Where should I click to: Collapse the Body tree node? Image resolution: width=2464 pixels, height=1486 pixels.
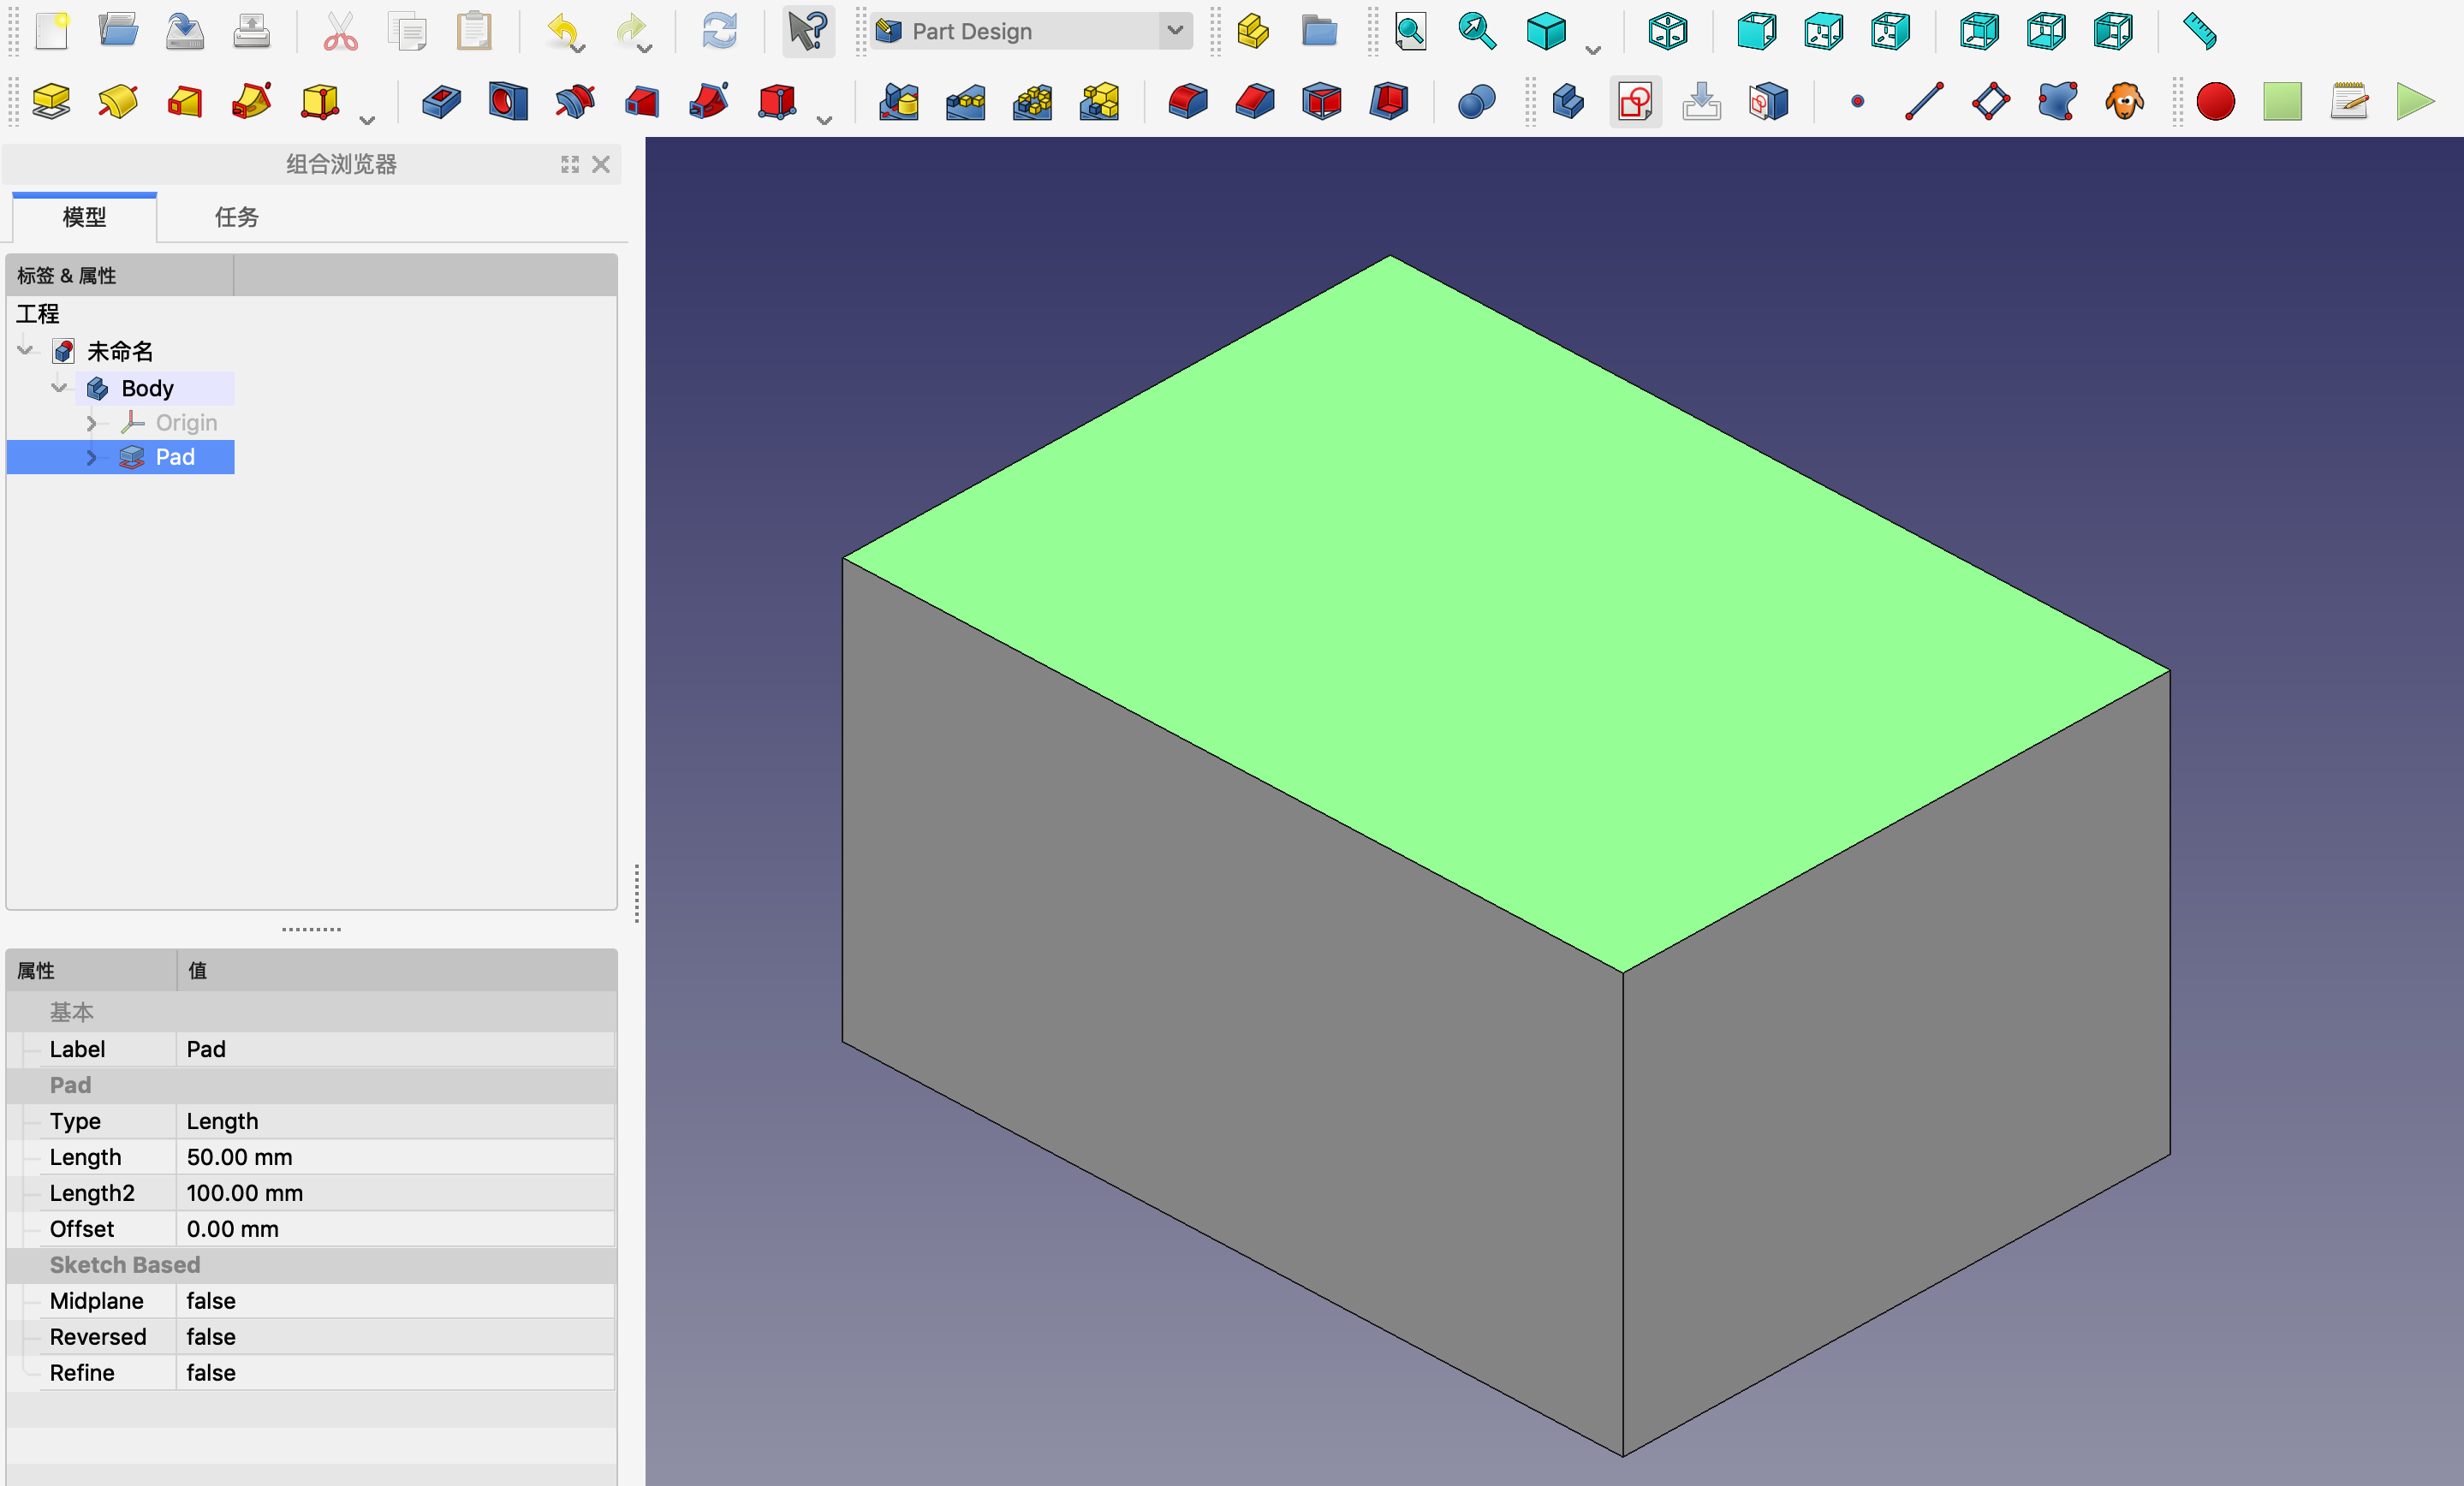click(59, 388)
